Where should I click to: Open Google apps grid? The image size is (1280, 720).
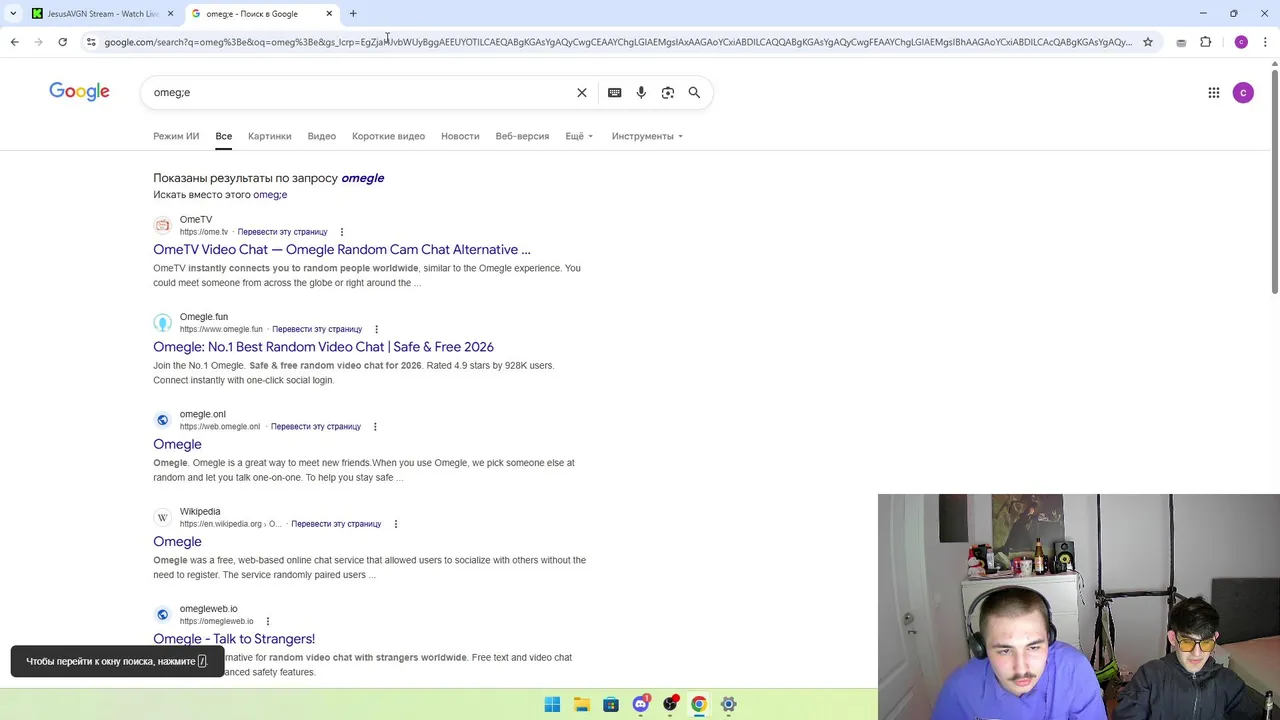1214,93
